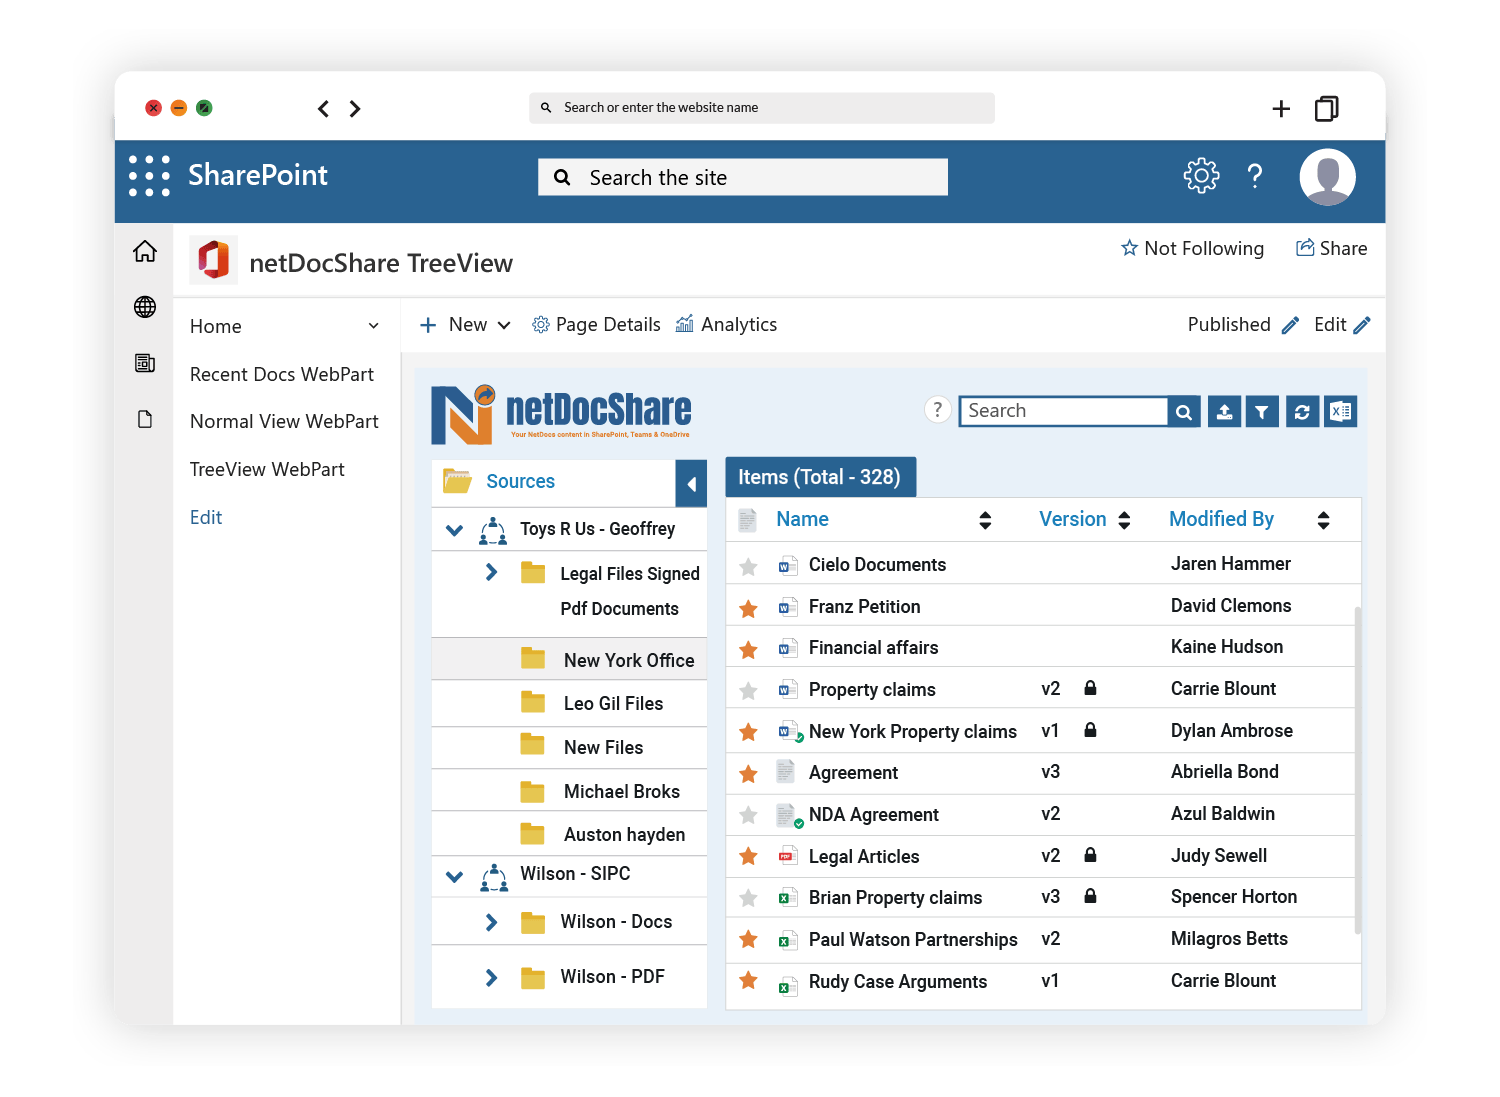Click in the netDocShare Search field

[x=1063, y=412]
